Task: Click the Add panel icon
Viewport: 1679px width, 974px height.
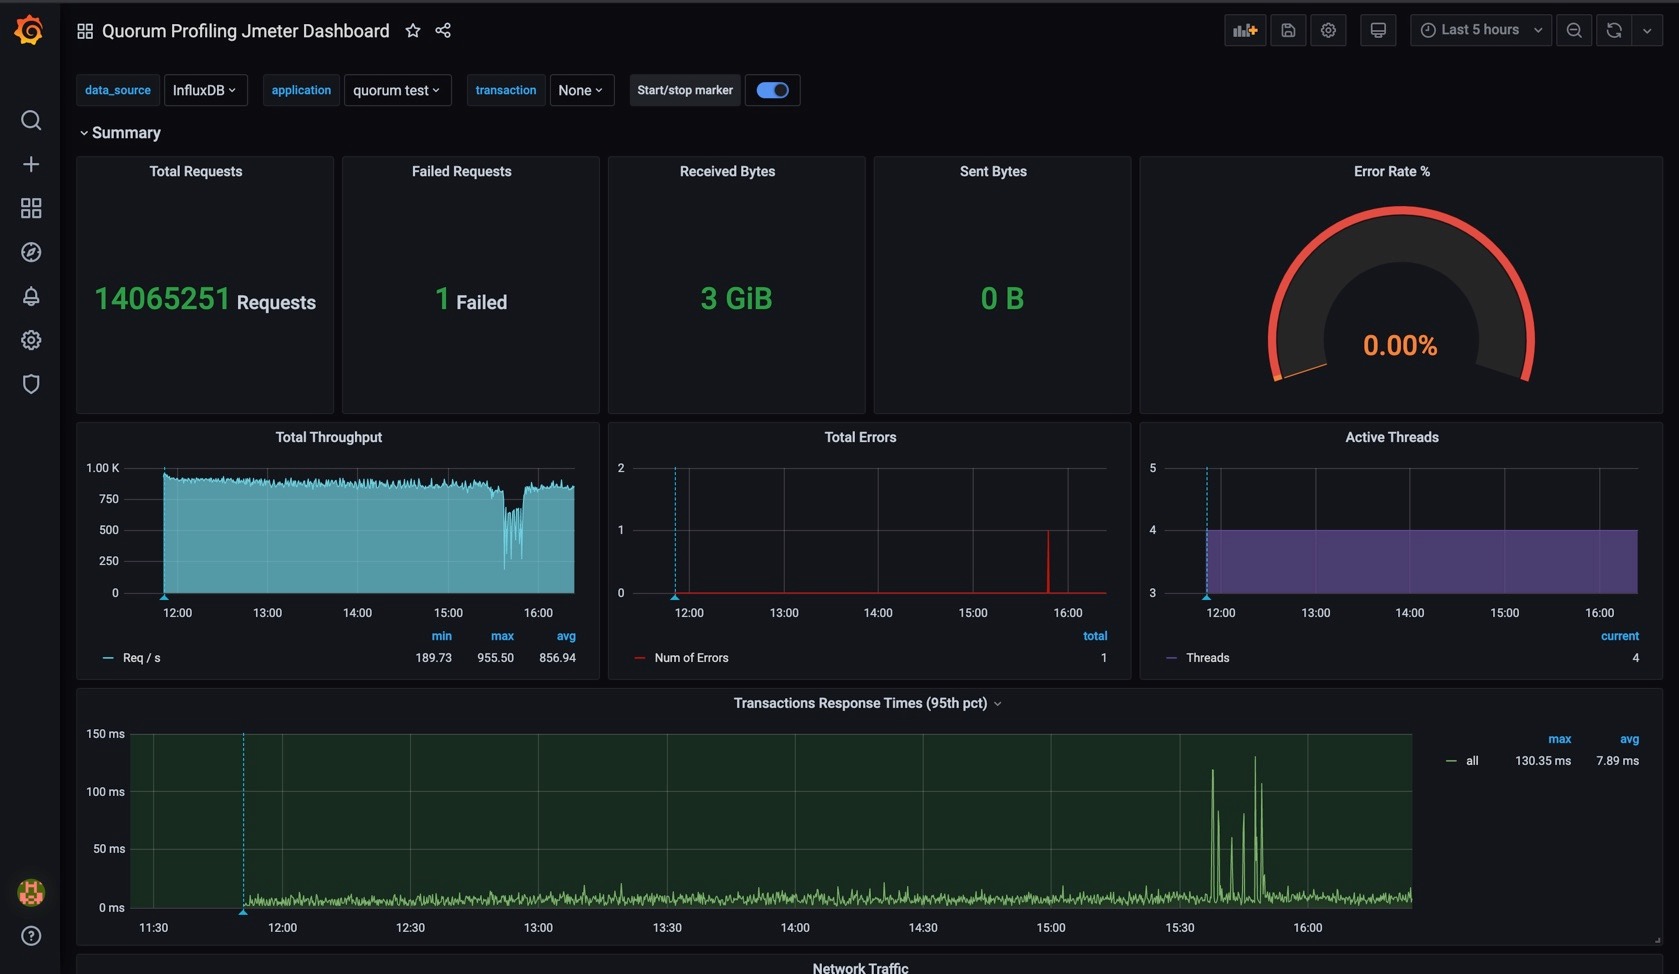Action: point(1245,30)
